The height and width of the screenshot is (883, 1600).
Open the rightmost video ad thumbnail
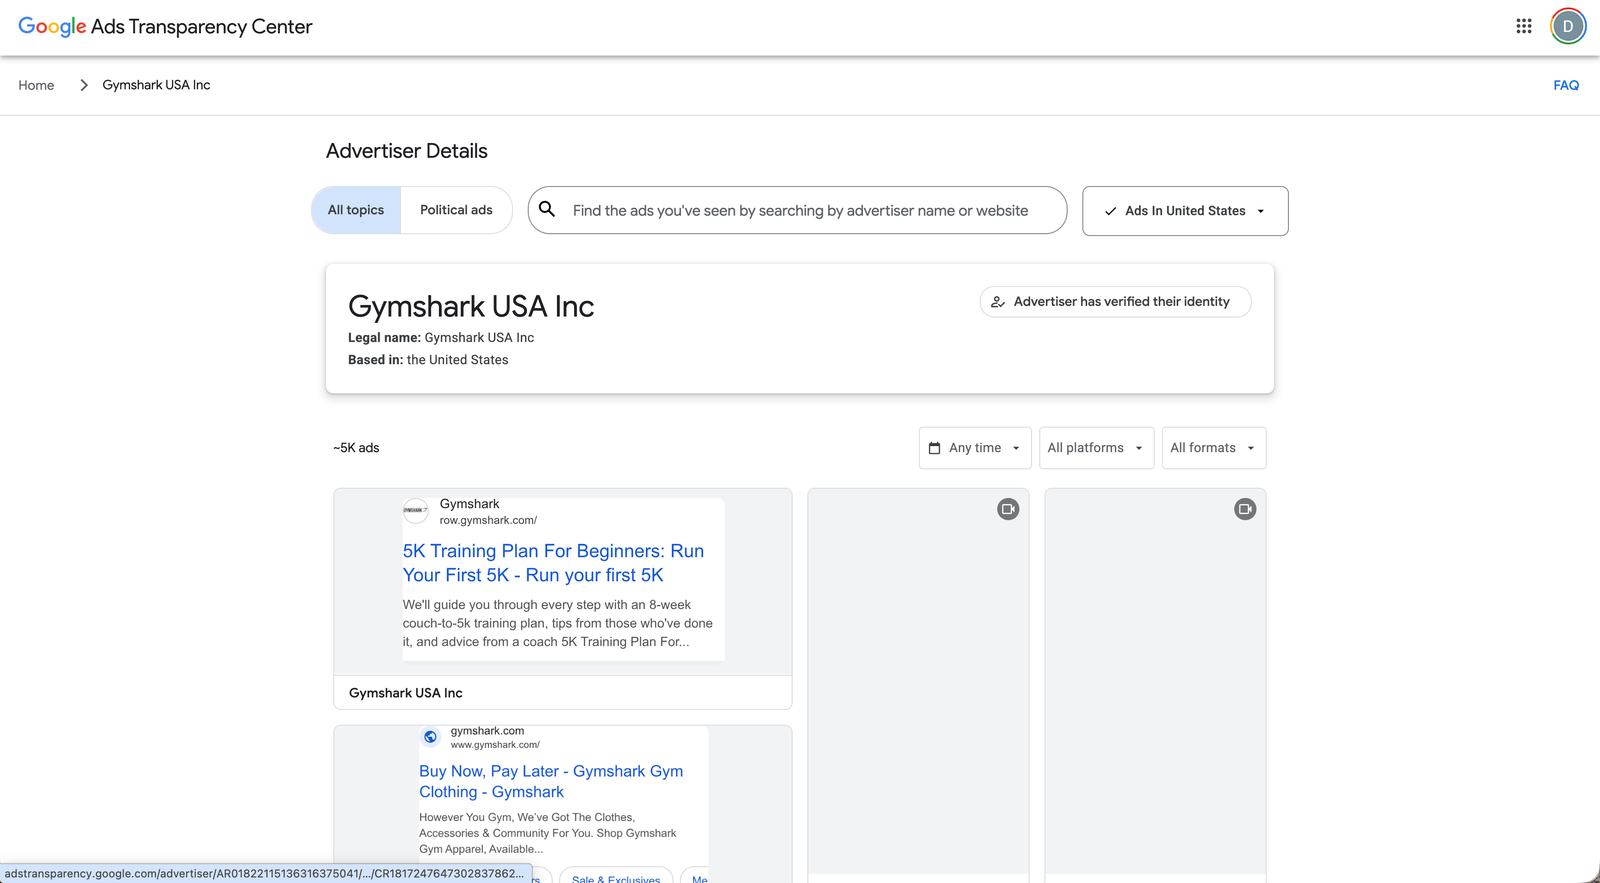click(x=1155, y=682)
